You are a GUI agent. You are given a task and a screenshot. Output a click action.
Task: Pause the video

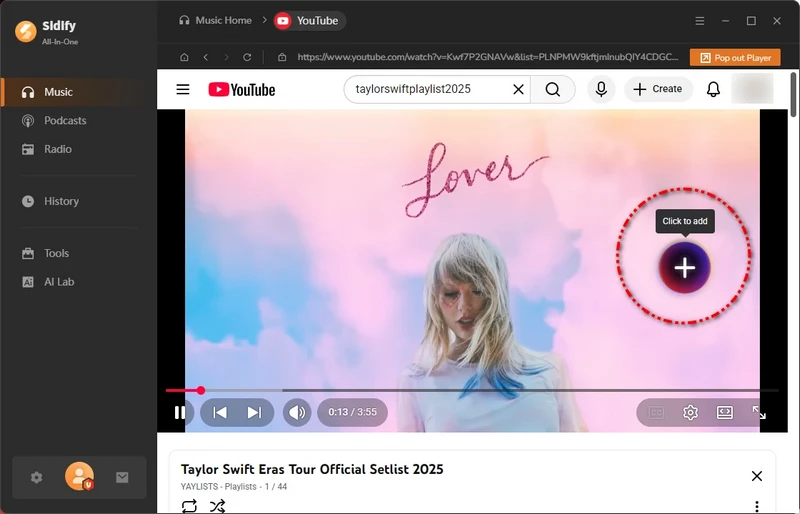[180, 412]
